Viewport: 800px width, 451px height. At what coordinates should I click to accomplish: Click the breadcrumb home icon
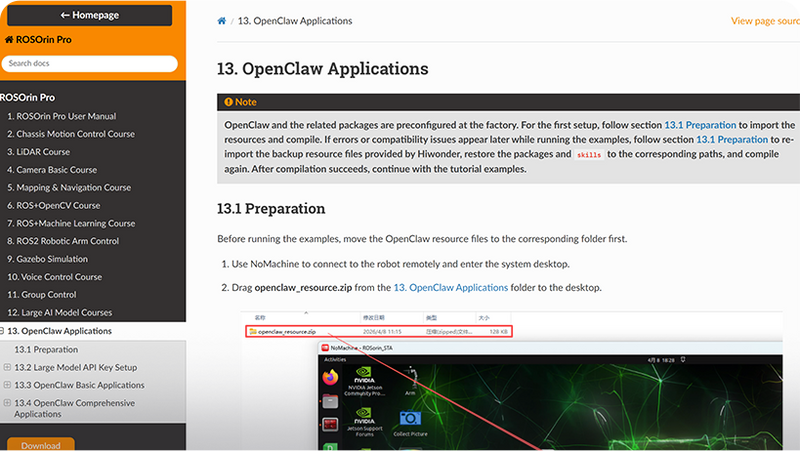point(221,21)
